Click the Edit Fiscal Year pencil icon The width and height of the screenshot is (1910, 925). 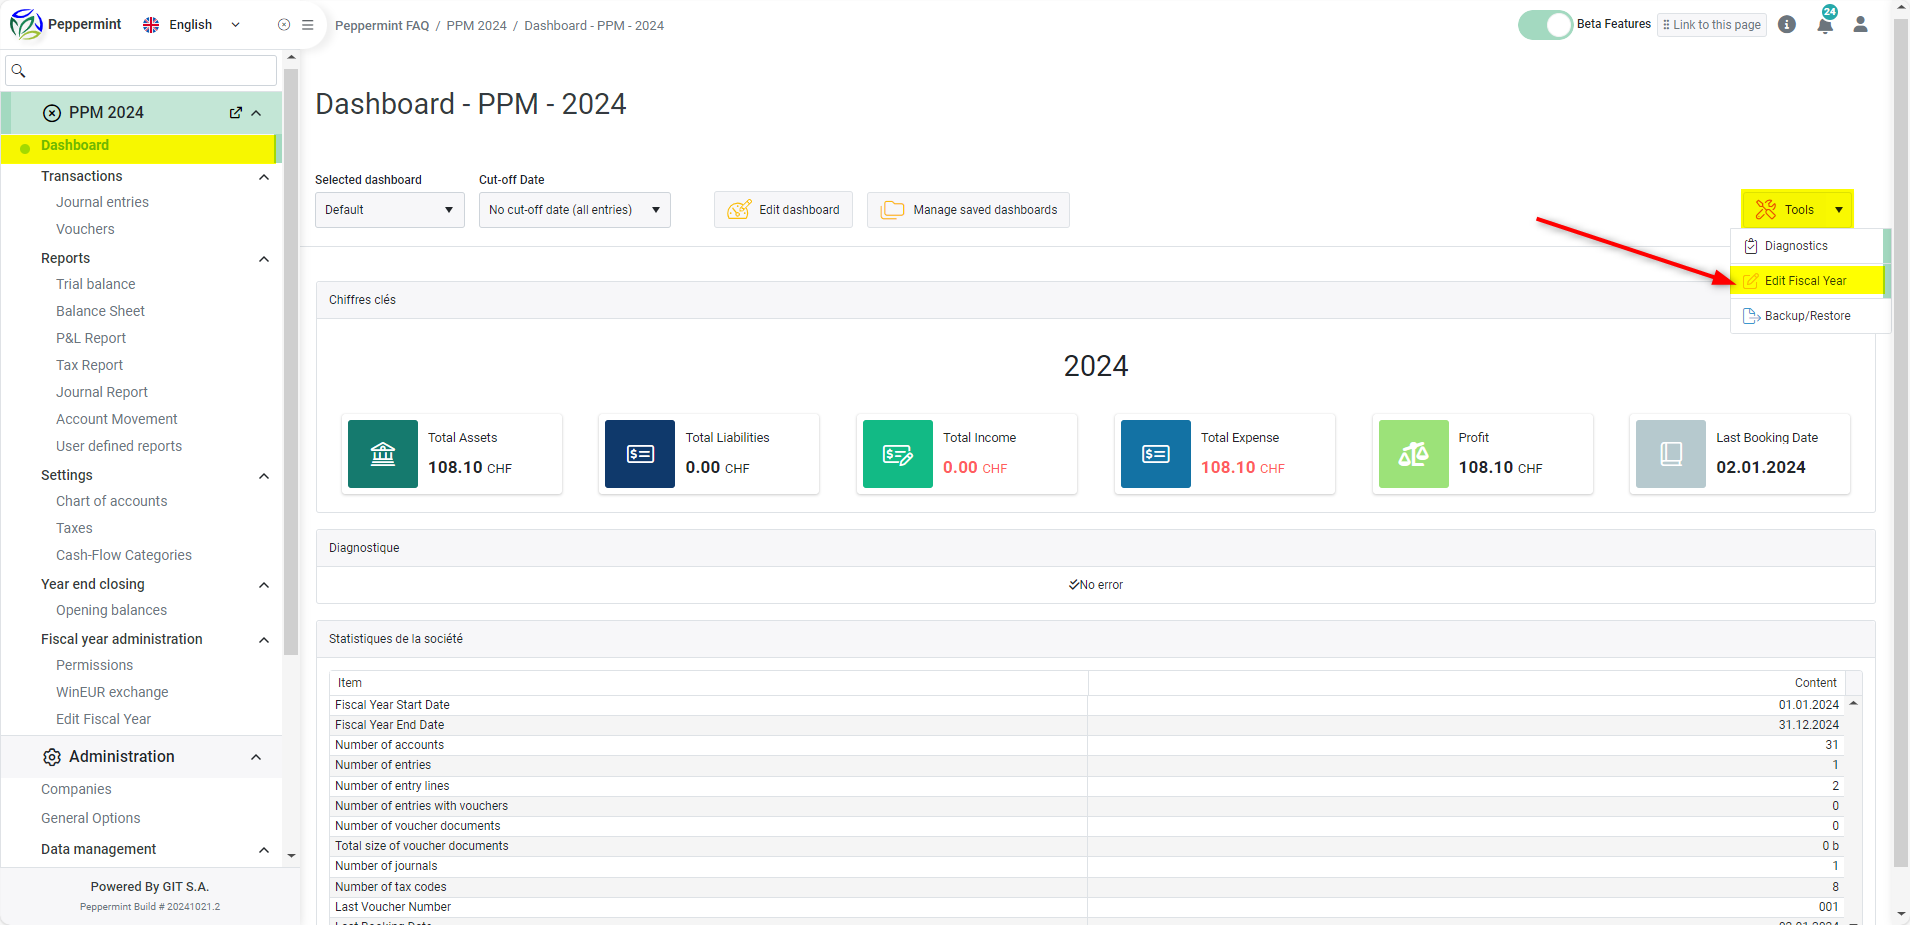click(1751, 281)
